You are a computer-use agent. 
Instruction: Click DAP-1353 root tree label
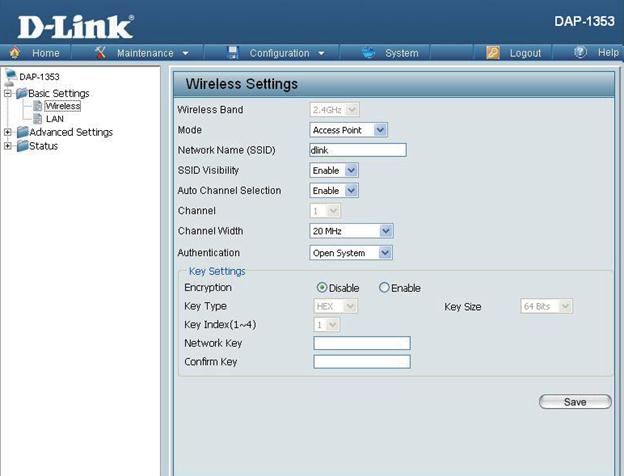pos(39,76)
